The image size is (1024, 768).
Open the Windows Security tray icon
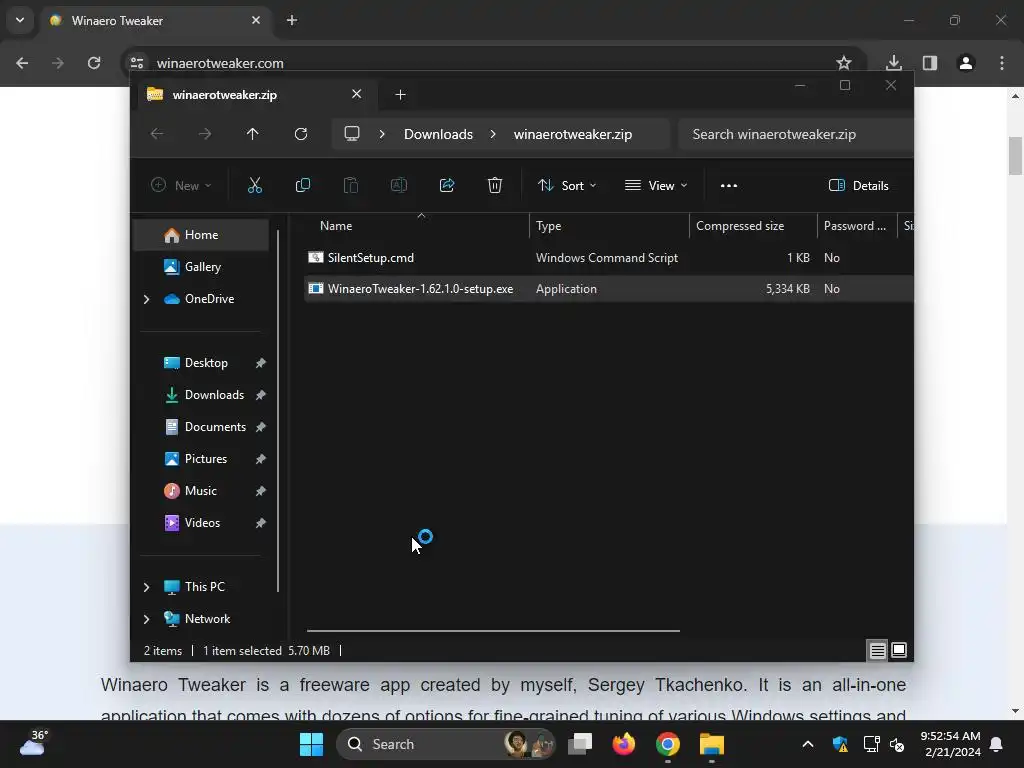(840, 744)
